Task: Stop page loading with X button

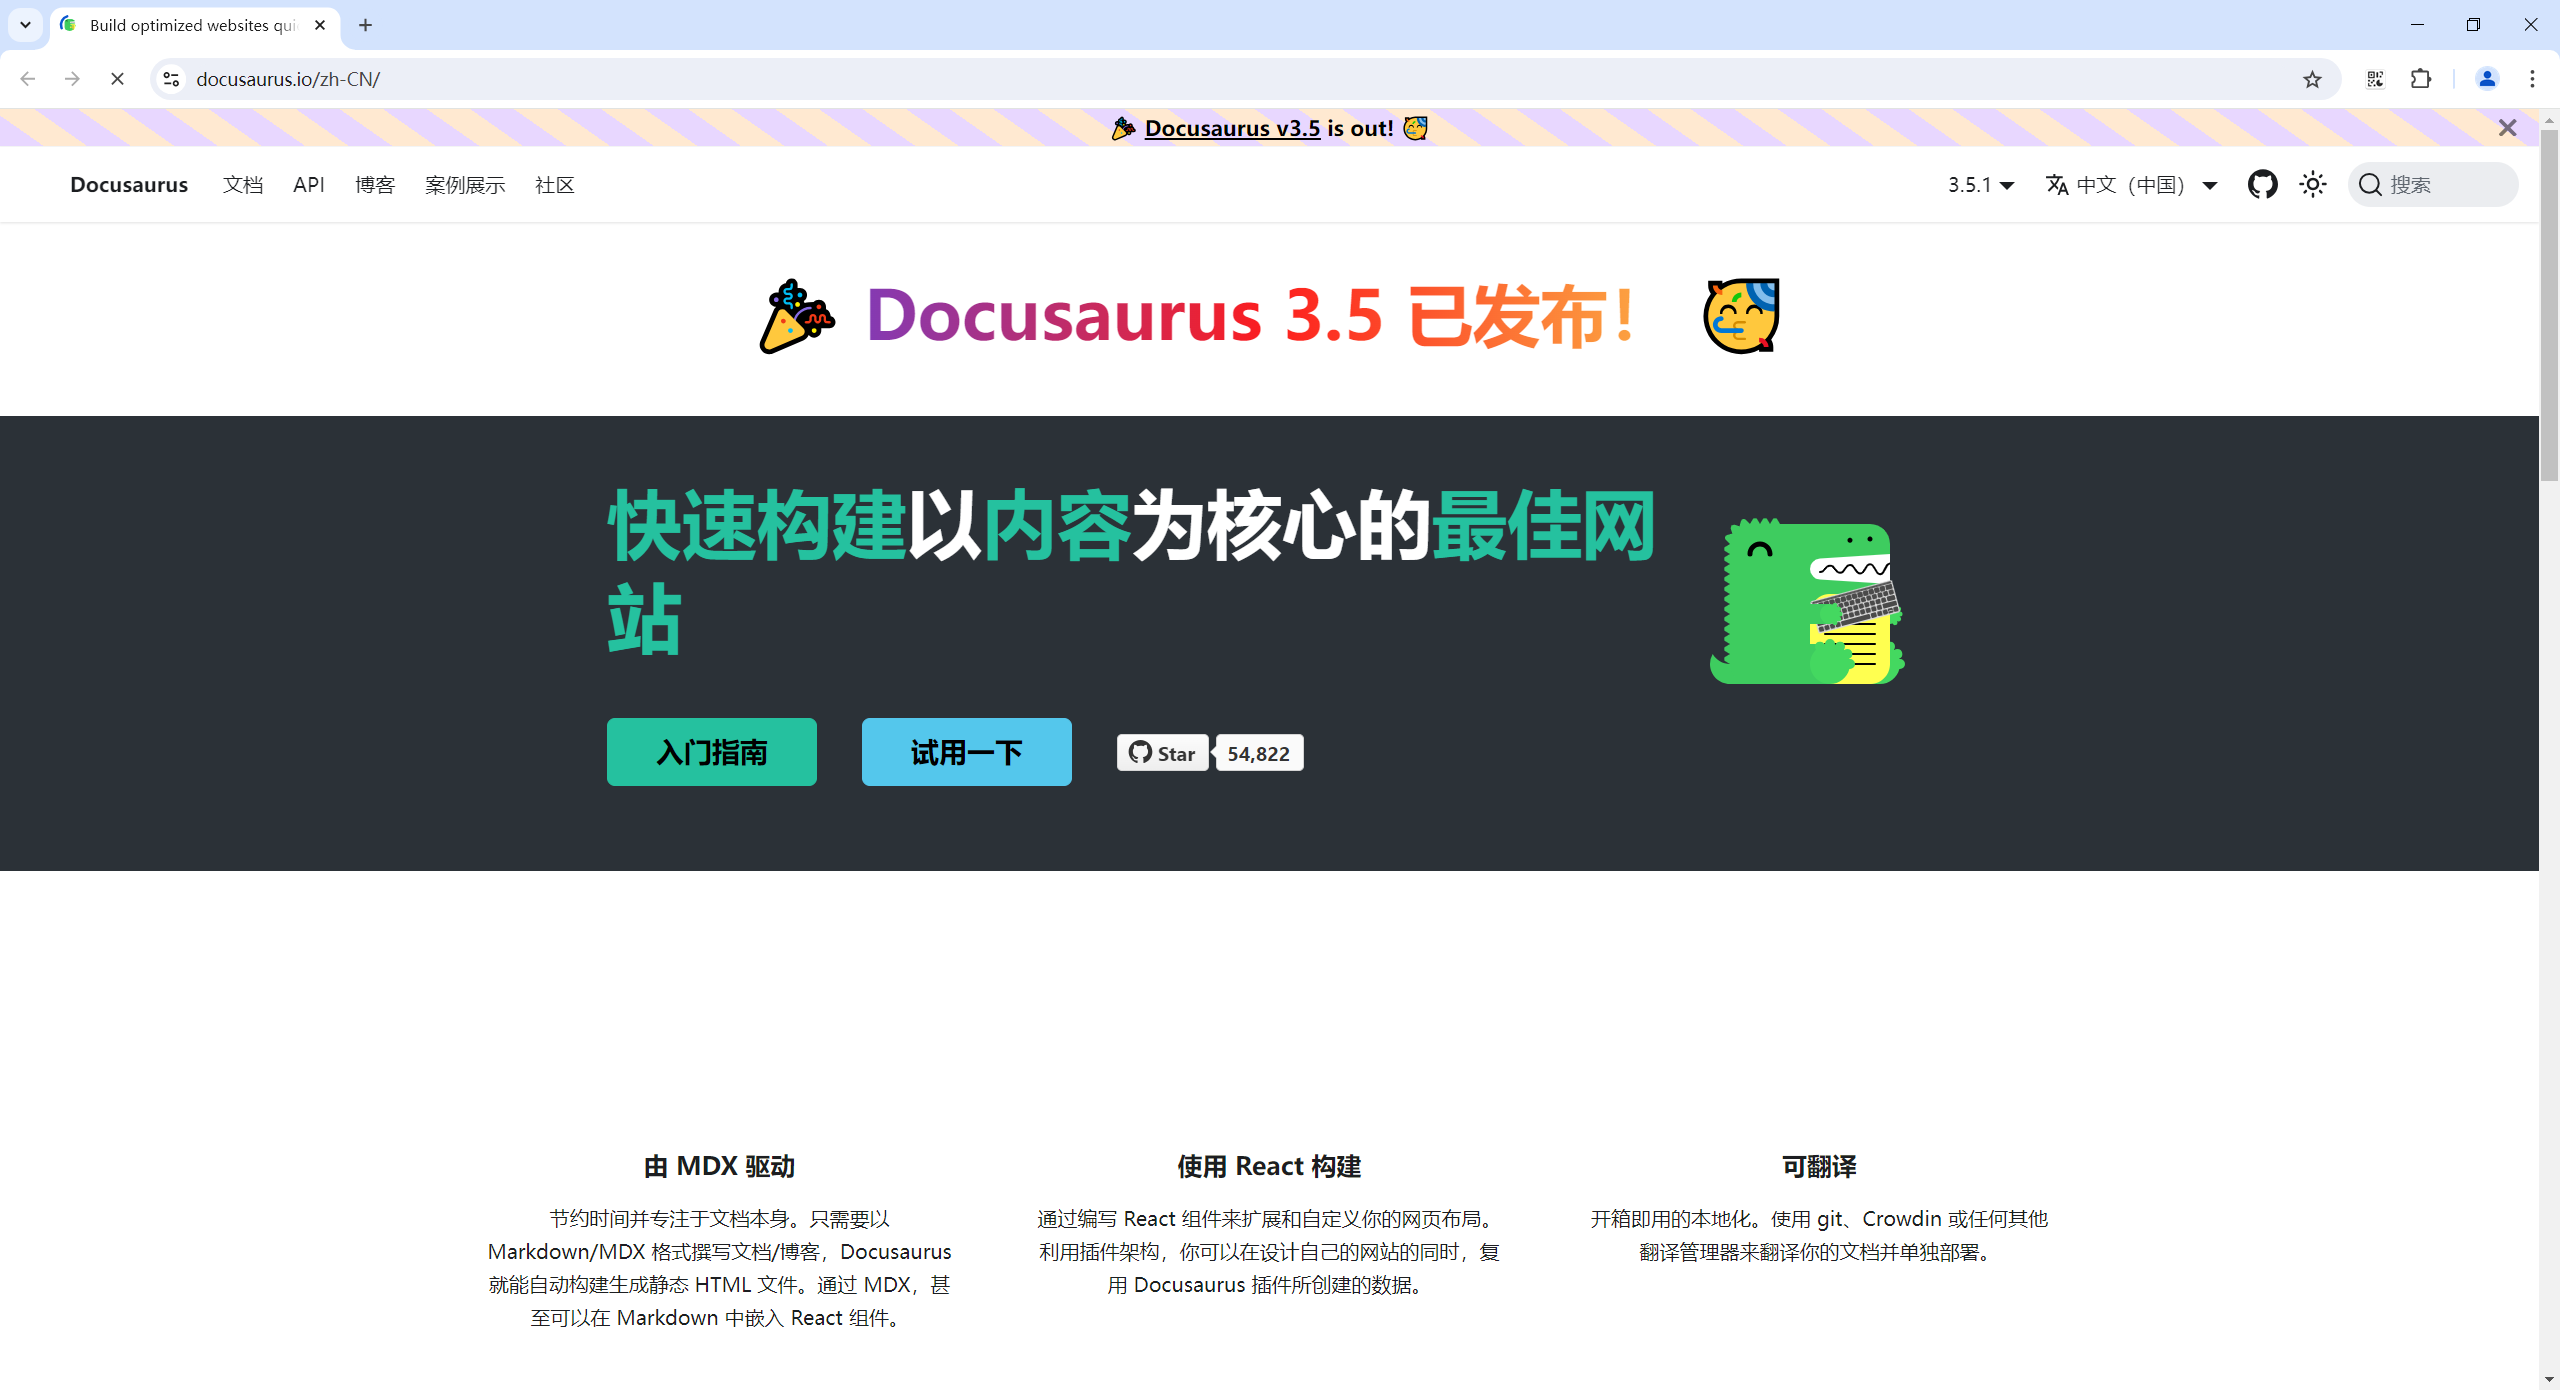Action: [117, 79]
